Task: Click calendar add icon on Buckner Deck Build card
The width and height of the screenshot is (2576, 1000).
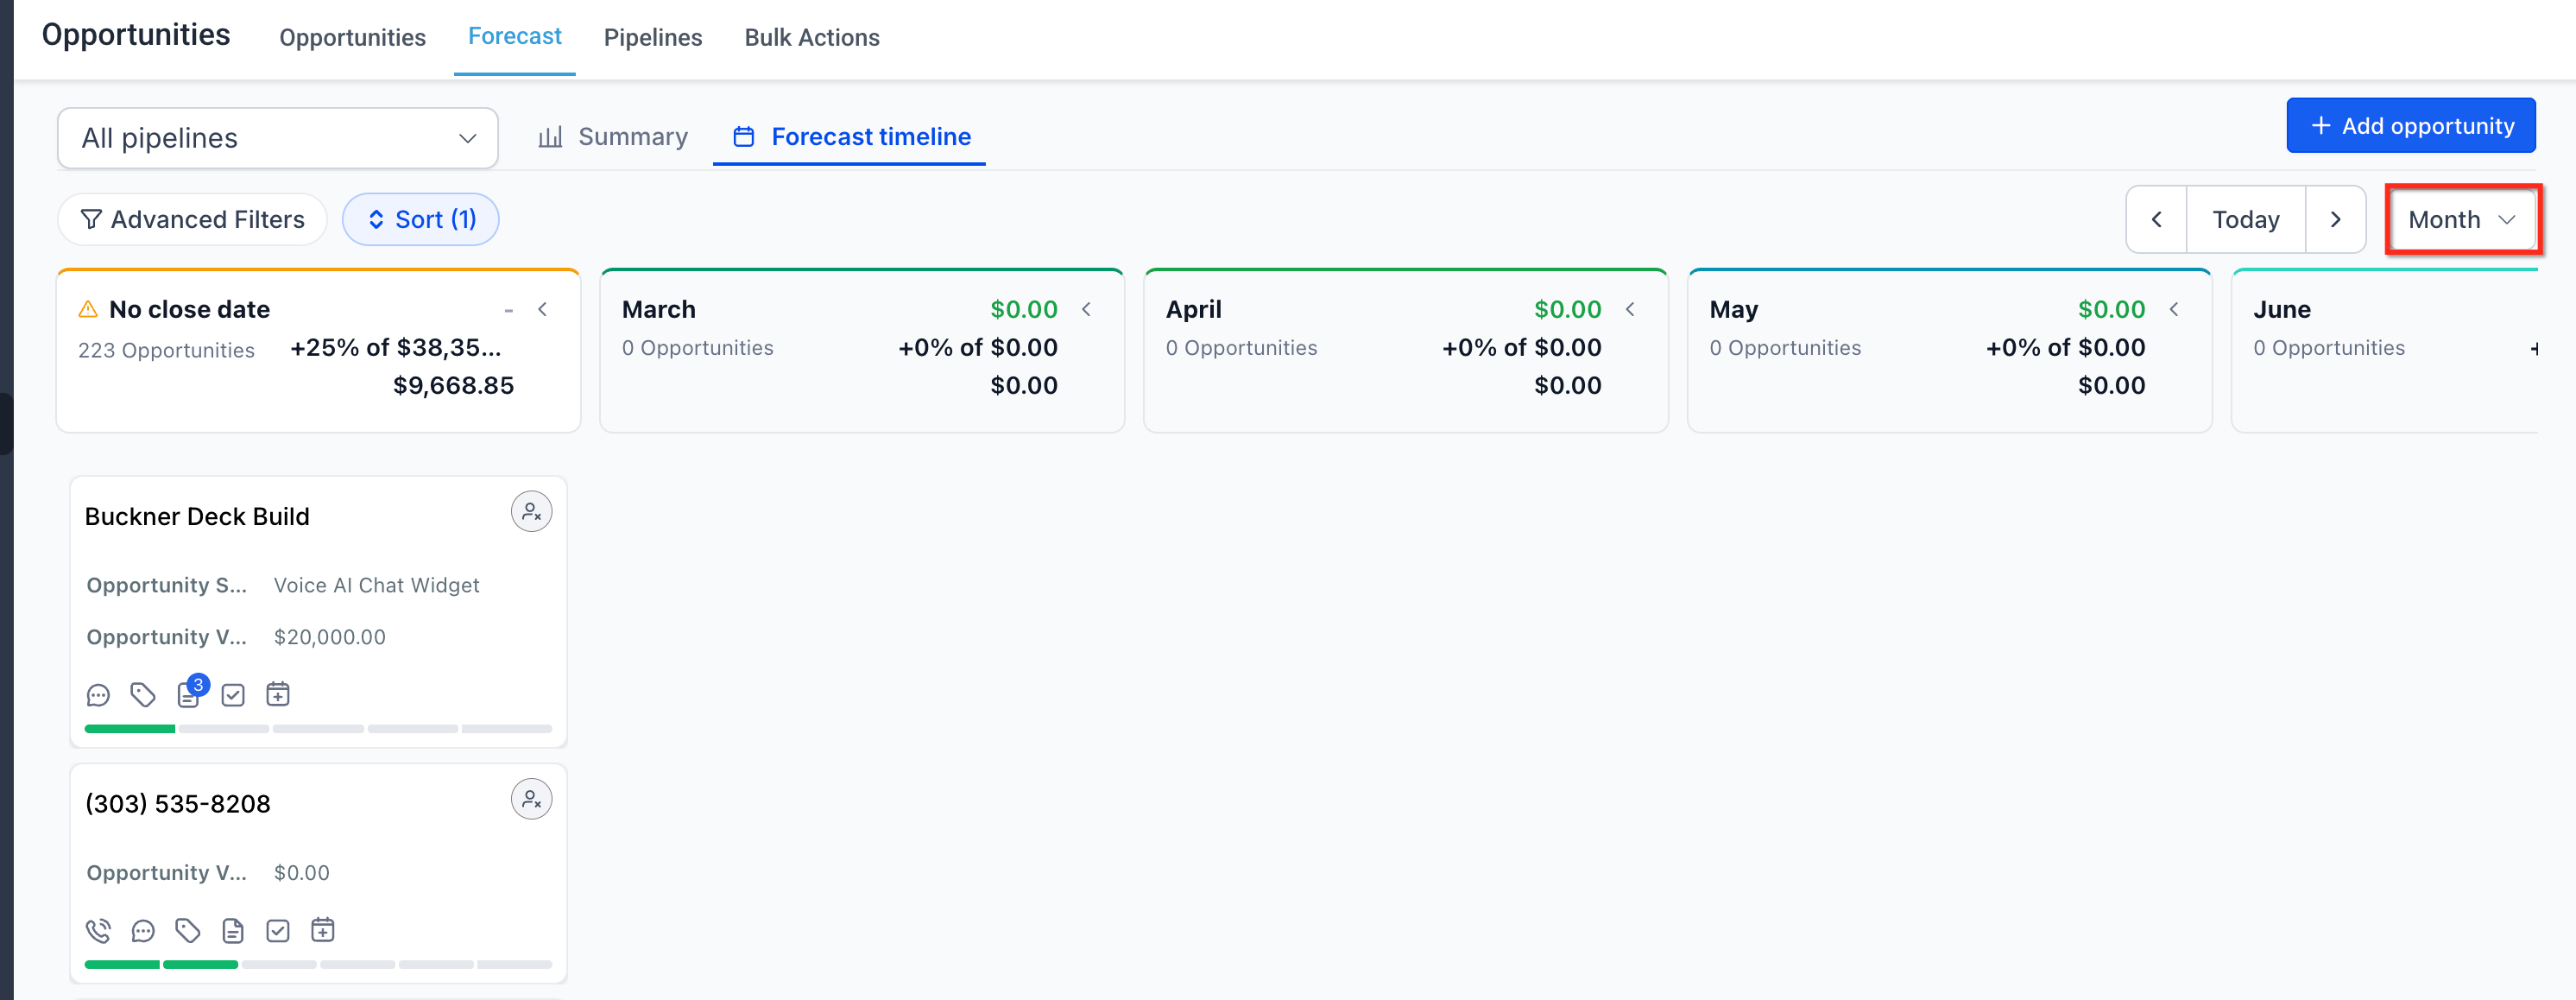Action: click(x=278, y=694)
